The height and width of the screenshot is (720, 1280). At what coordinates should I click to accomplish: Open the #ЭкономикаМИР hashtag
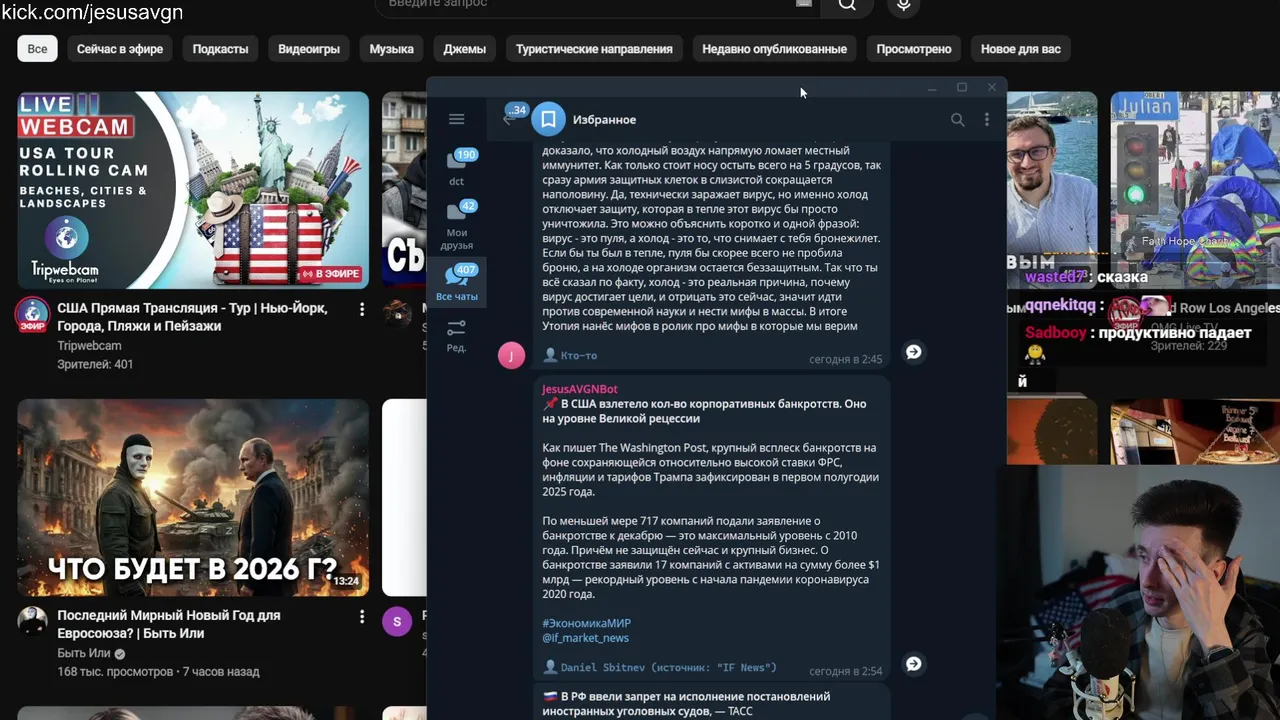coord(587,623)
